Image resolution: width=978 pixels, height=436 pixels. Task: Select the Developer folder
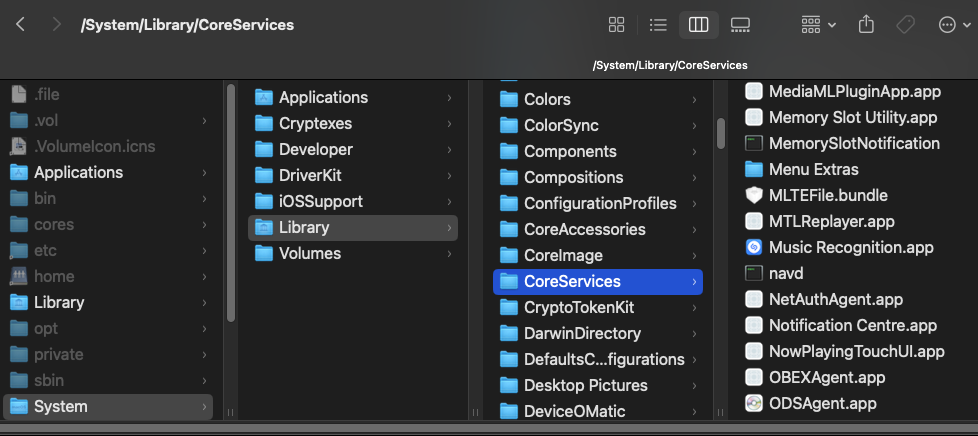click(315, 149)
